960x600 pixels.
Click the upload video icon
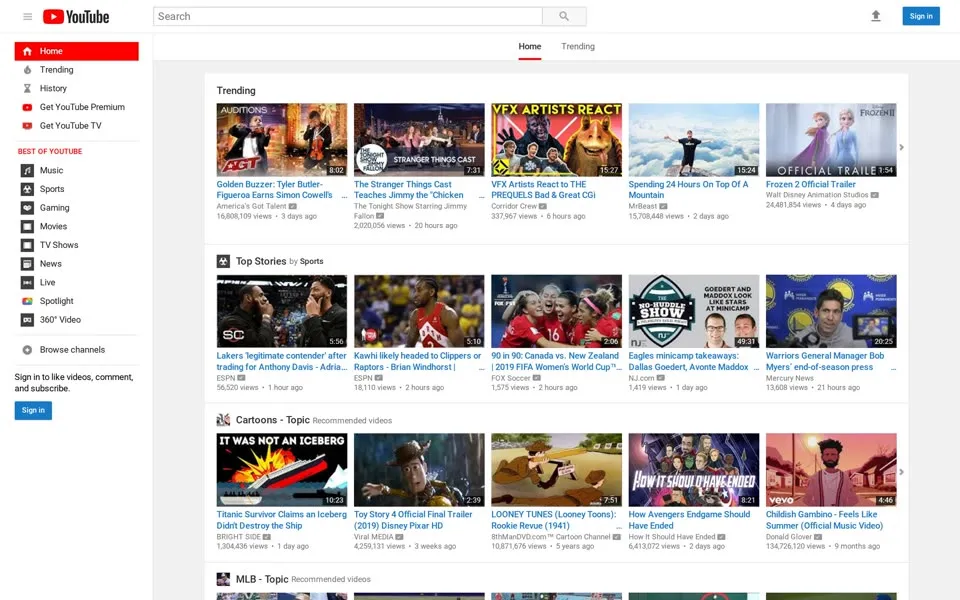[876, 16]
